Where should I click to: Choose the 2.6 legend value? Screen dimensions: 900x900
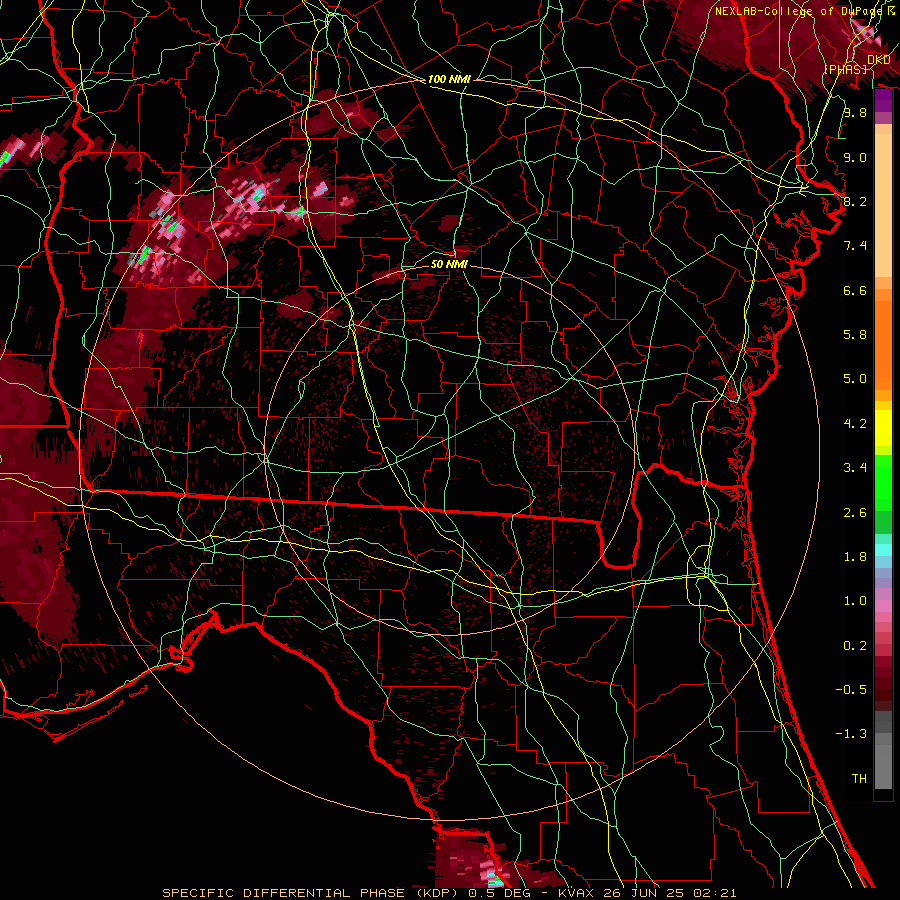coord(855,513)
